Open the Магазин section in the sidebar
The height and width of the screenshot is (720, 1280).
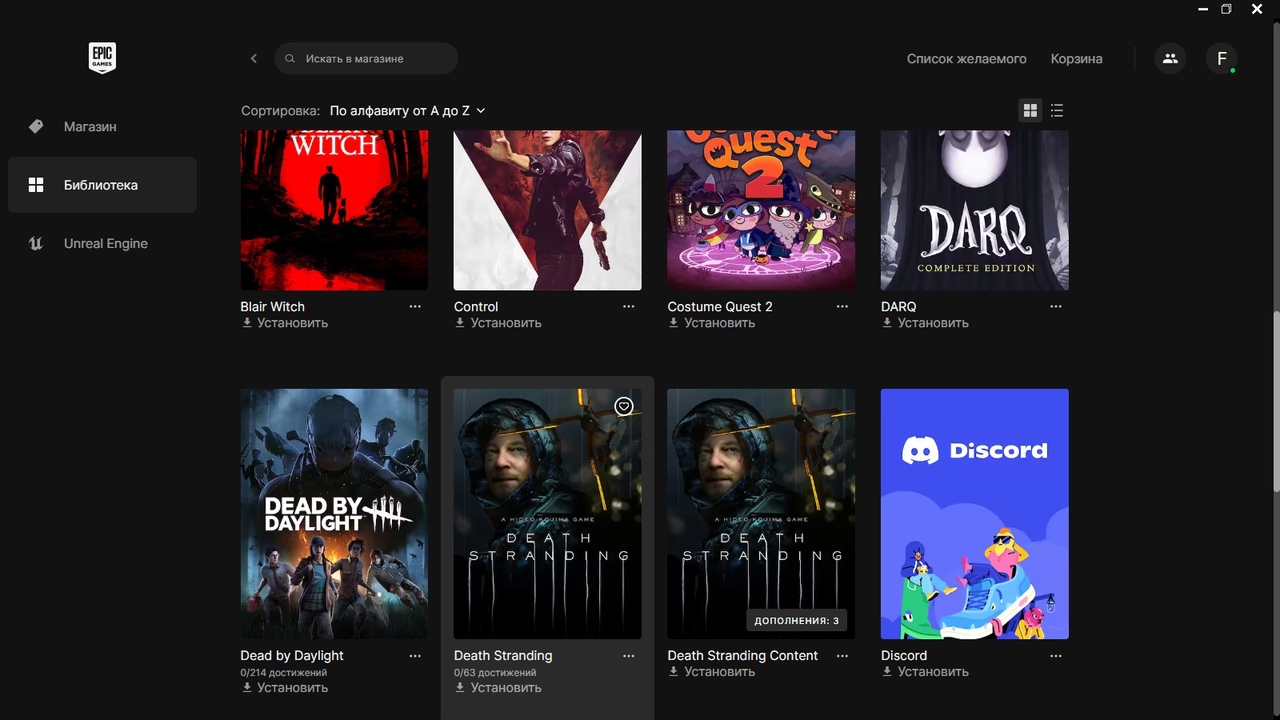[102, 127]
